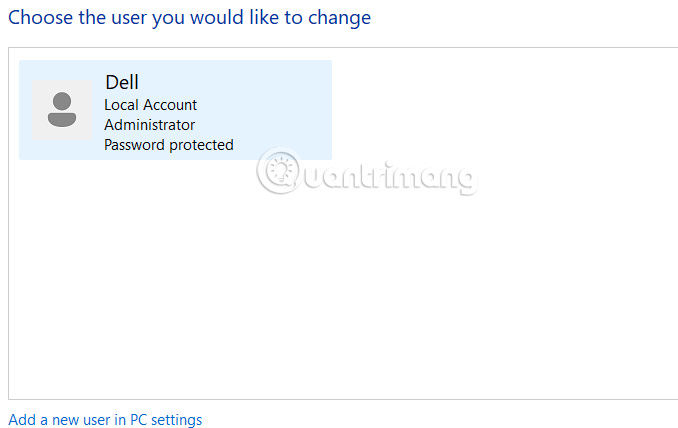678x428 pixels.
Task: Click the Dell account name
Action: pyautogui.click(x=122, y=83)
